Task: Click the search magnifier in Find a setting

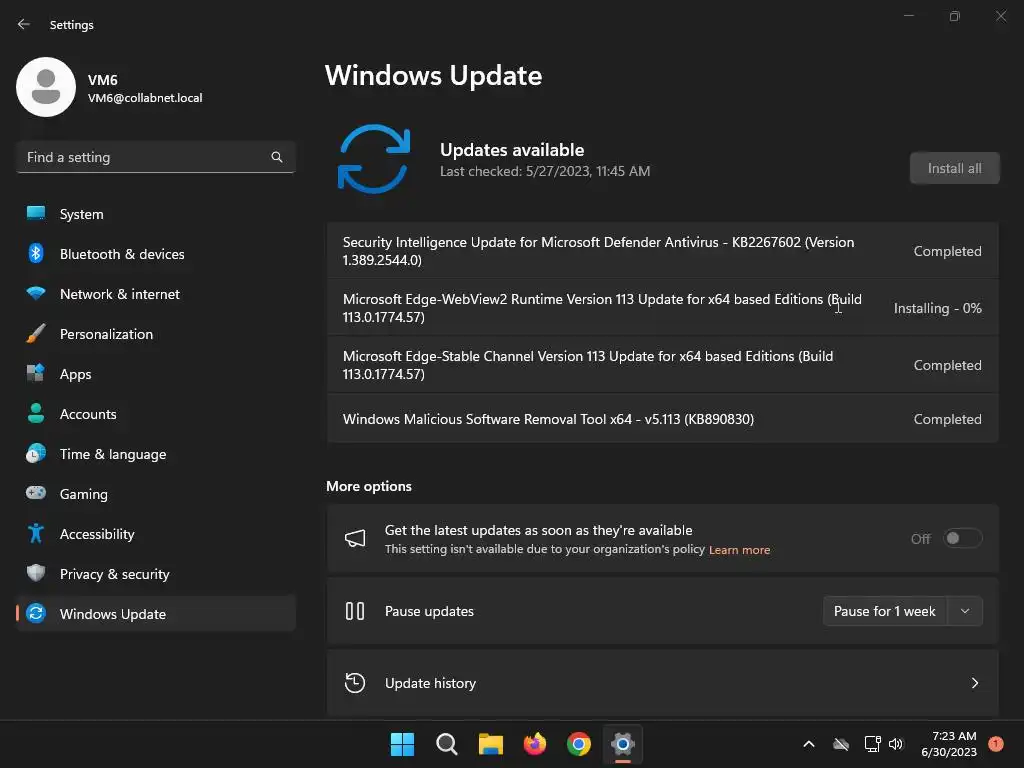Action: click(x=277, y=157)
